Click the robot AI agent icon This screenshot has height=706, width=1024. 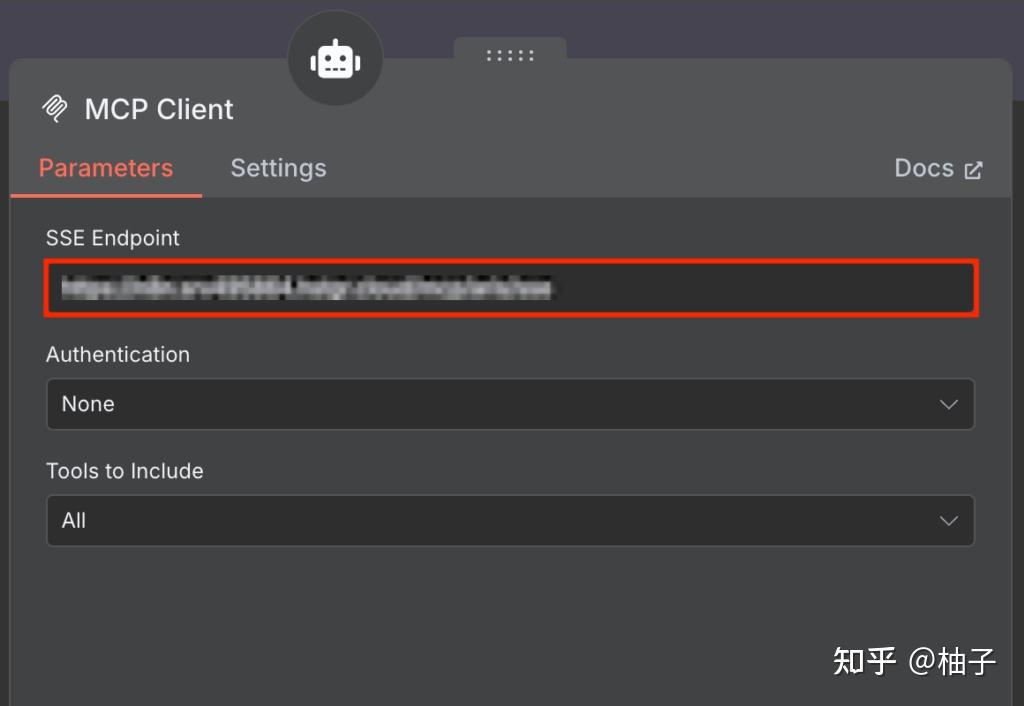coord(335,59)
